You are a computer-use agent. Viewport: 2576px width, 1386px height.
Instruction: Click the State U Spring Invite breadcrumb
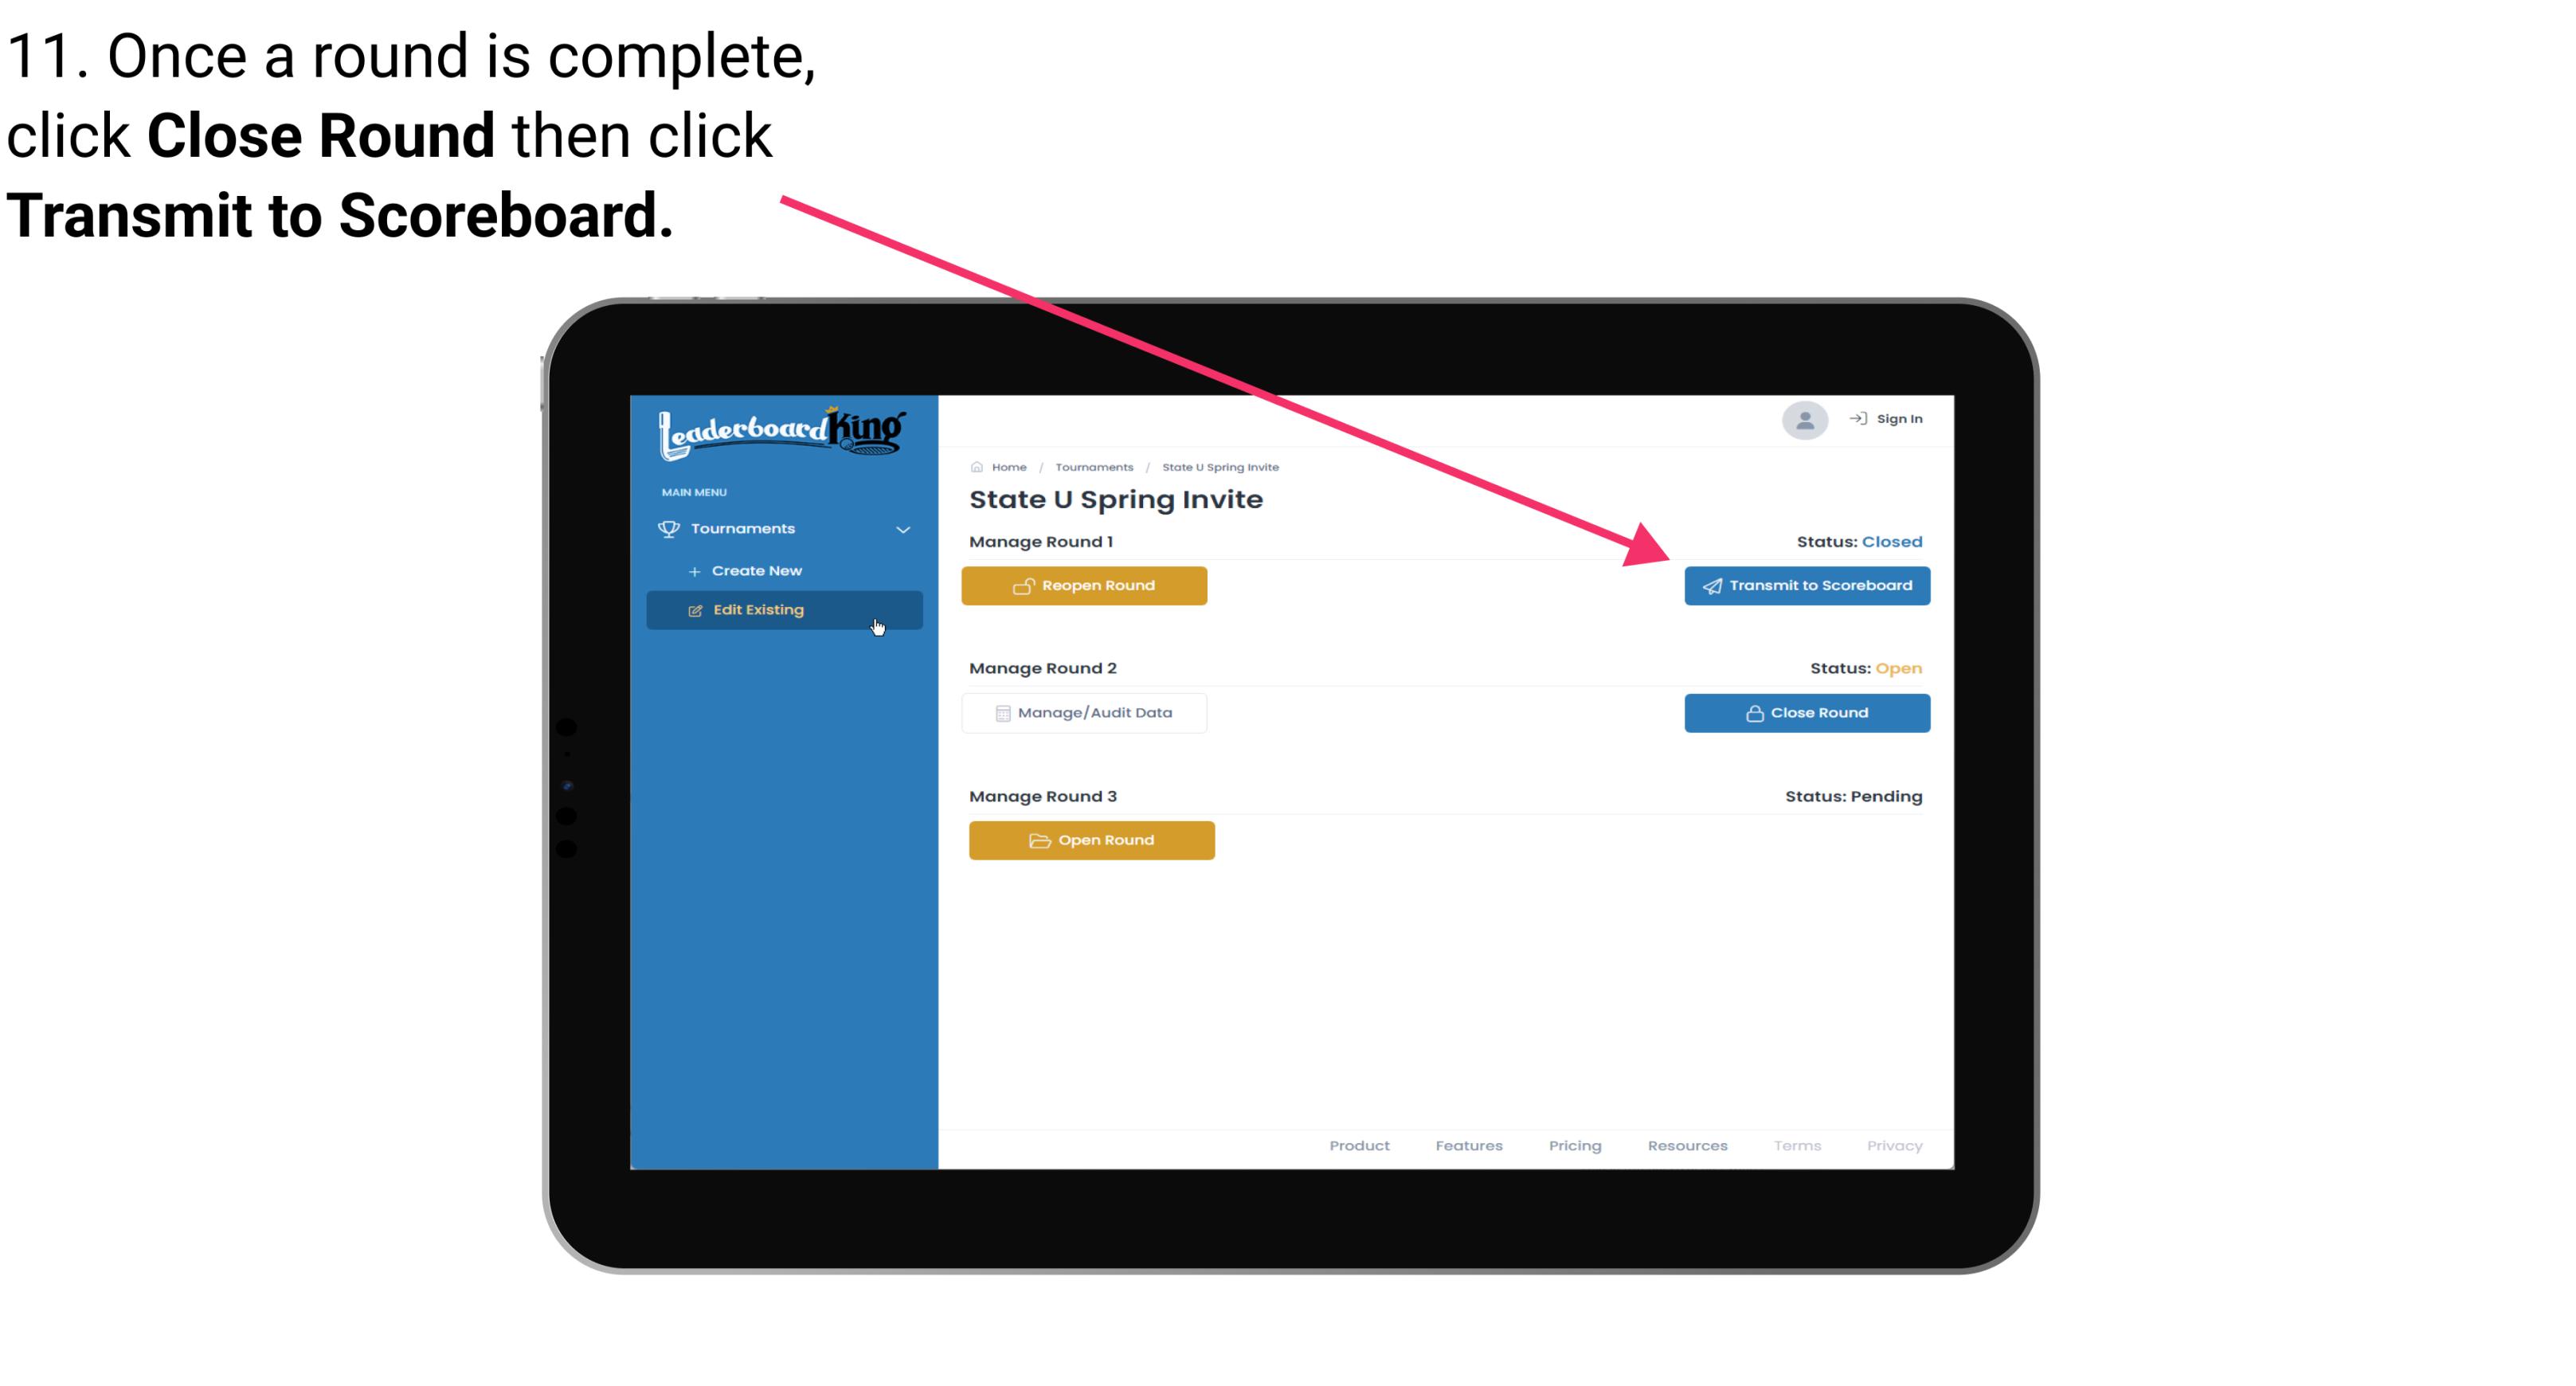[x=1219, y=466]
